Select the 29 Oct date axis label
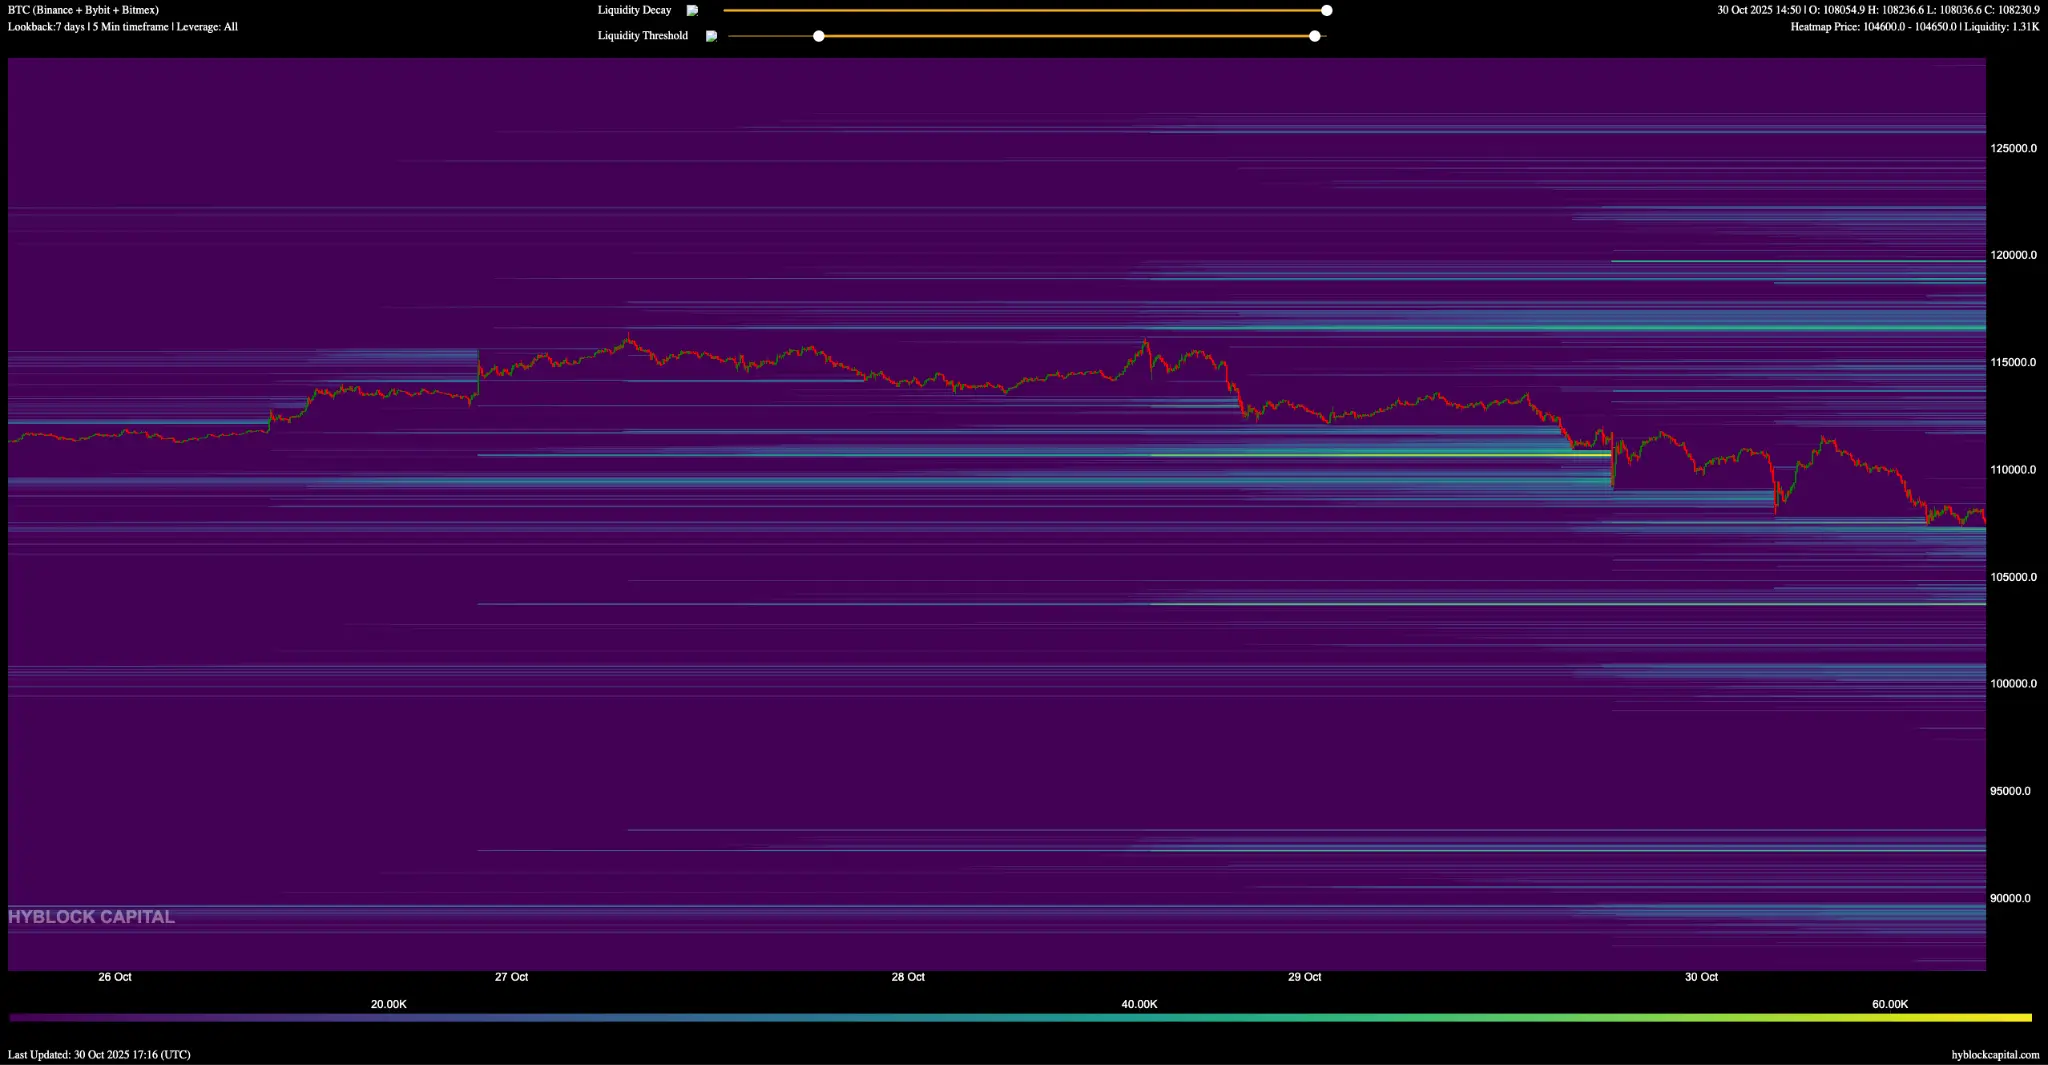The width and height of the screenshot is (2048, 1065). [1304, 977]
